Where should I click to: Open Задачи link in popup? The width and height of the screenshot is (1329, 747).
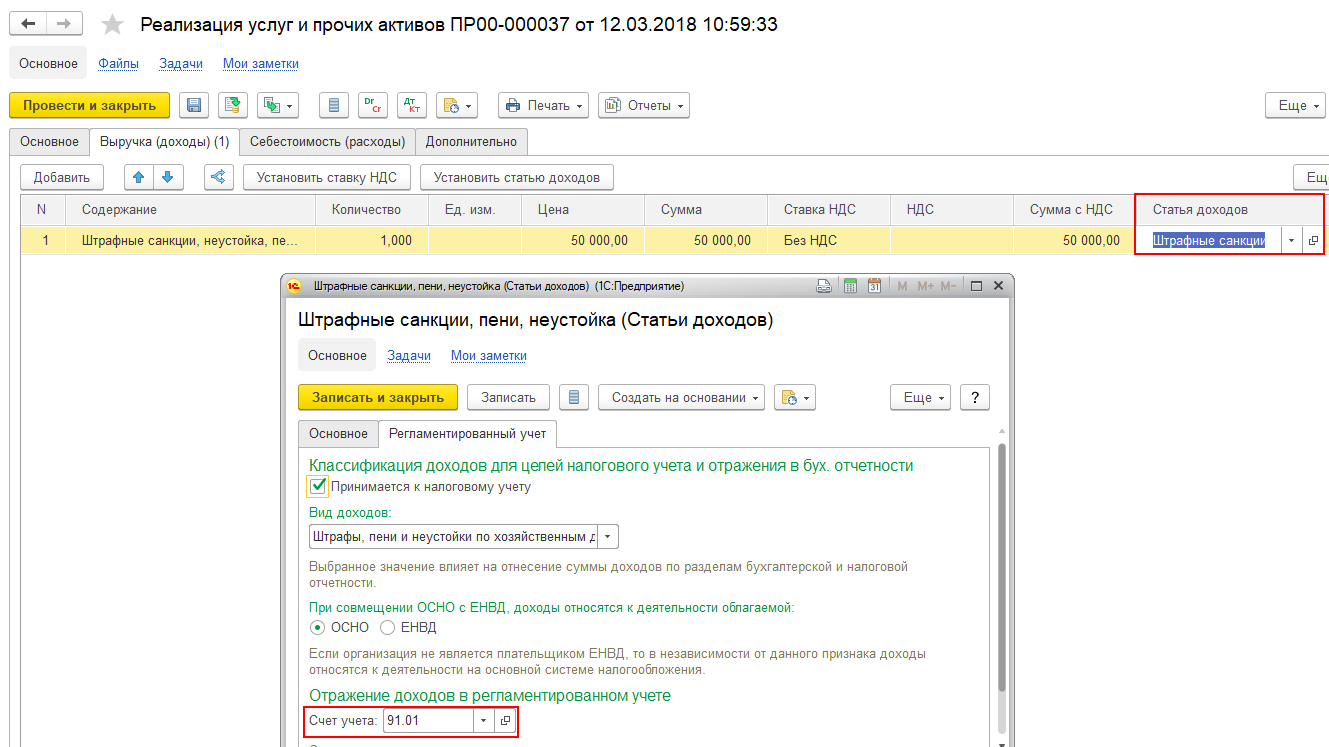(409, 355)
